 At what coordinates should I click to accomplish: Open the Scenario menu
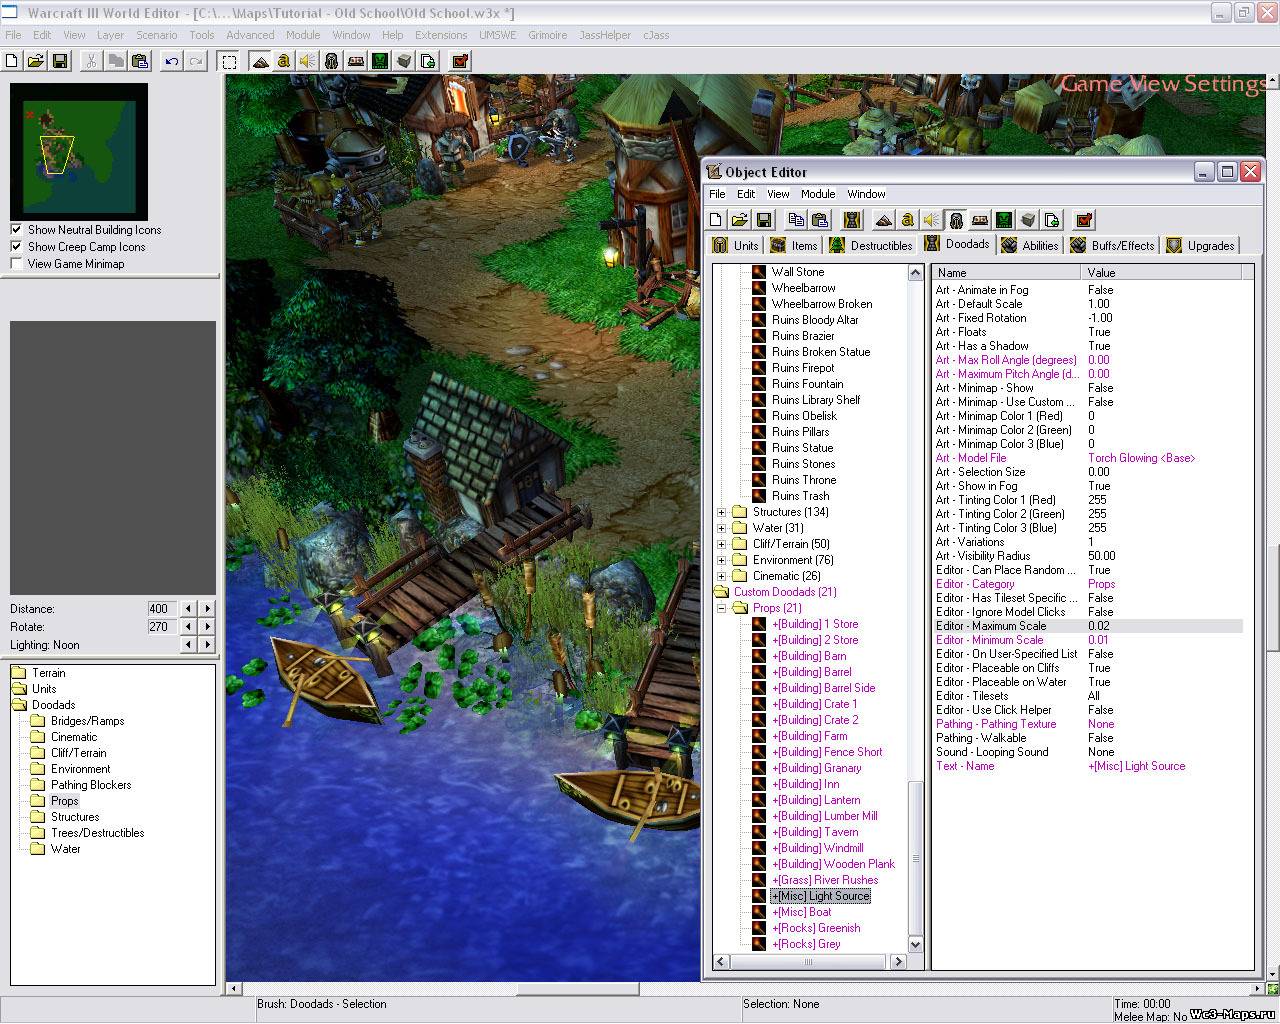(x=156, y=35)
